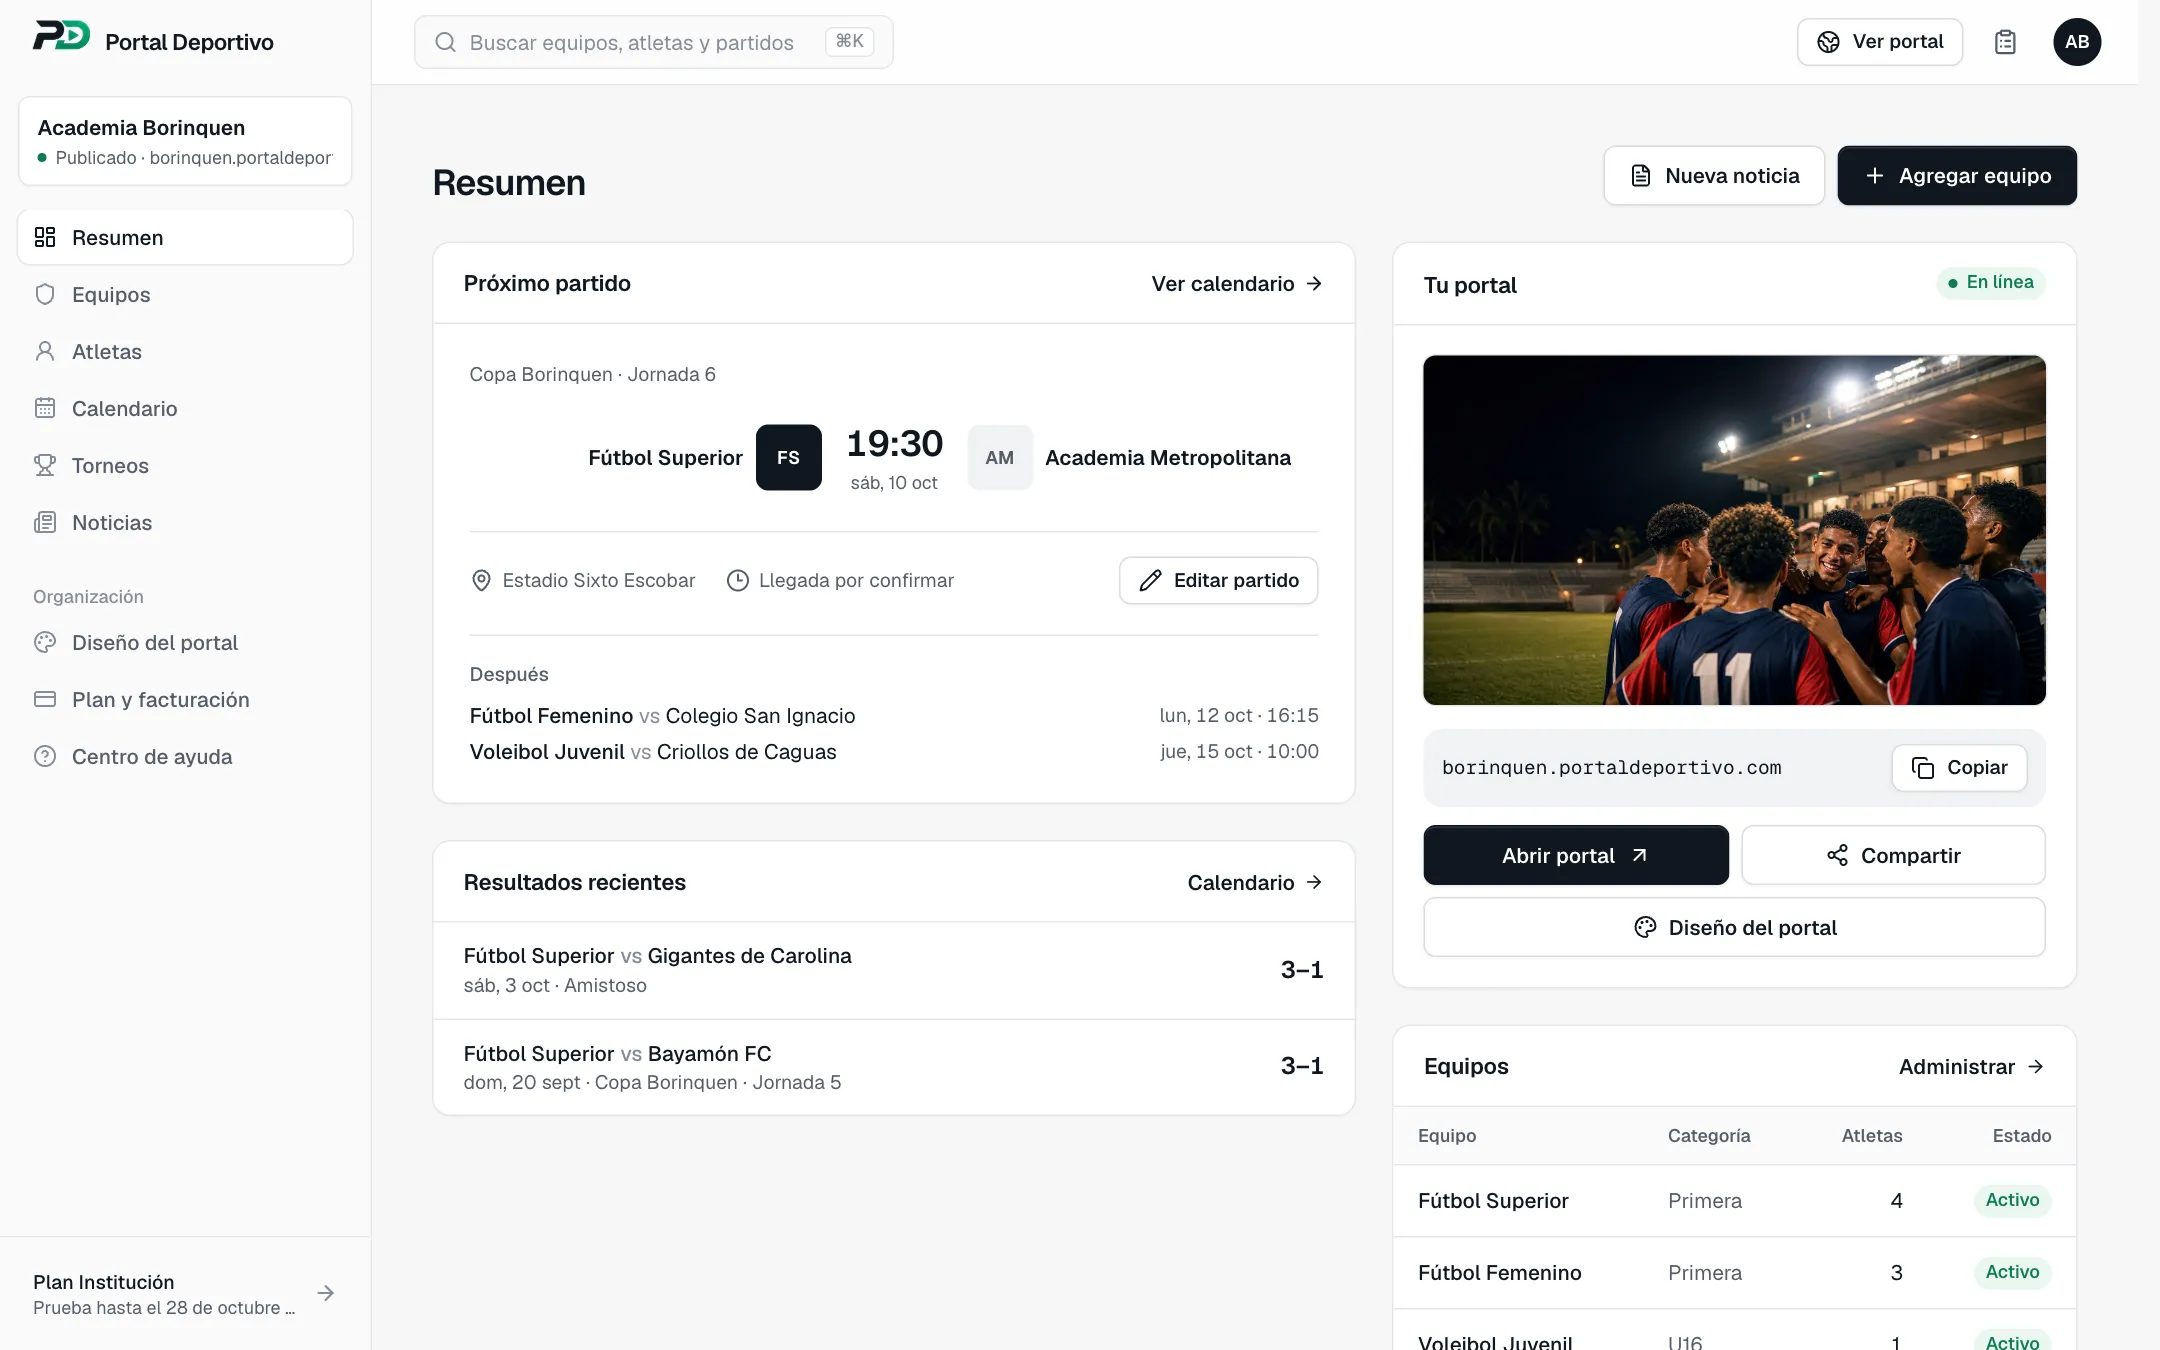Image resolution: width=2160 pixels, height=1350 pixels.
Task: Click Fútbol Superior row in Equipos table
Action: point(1734,1200)
